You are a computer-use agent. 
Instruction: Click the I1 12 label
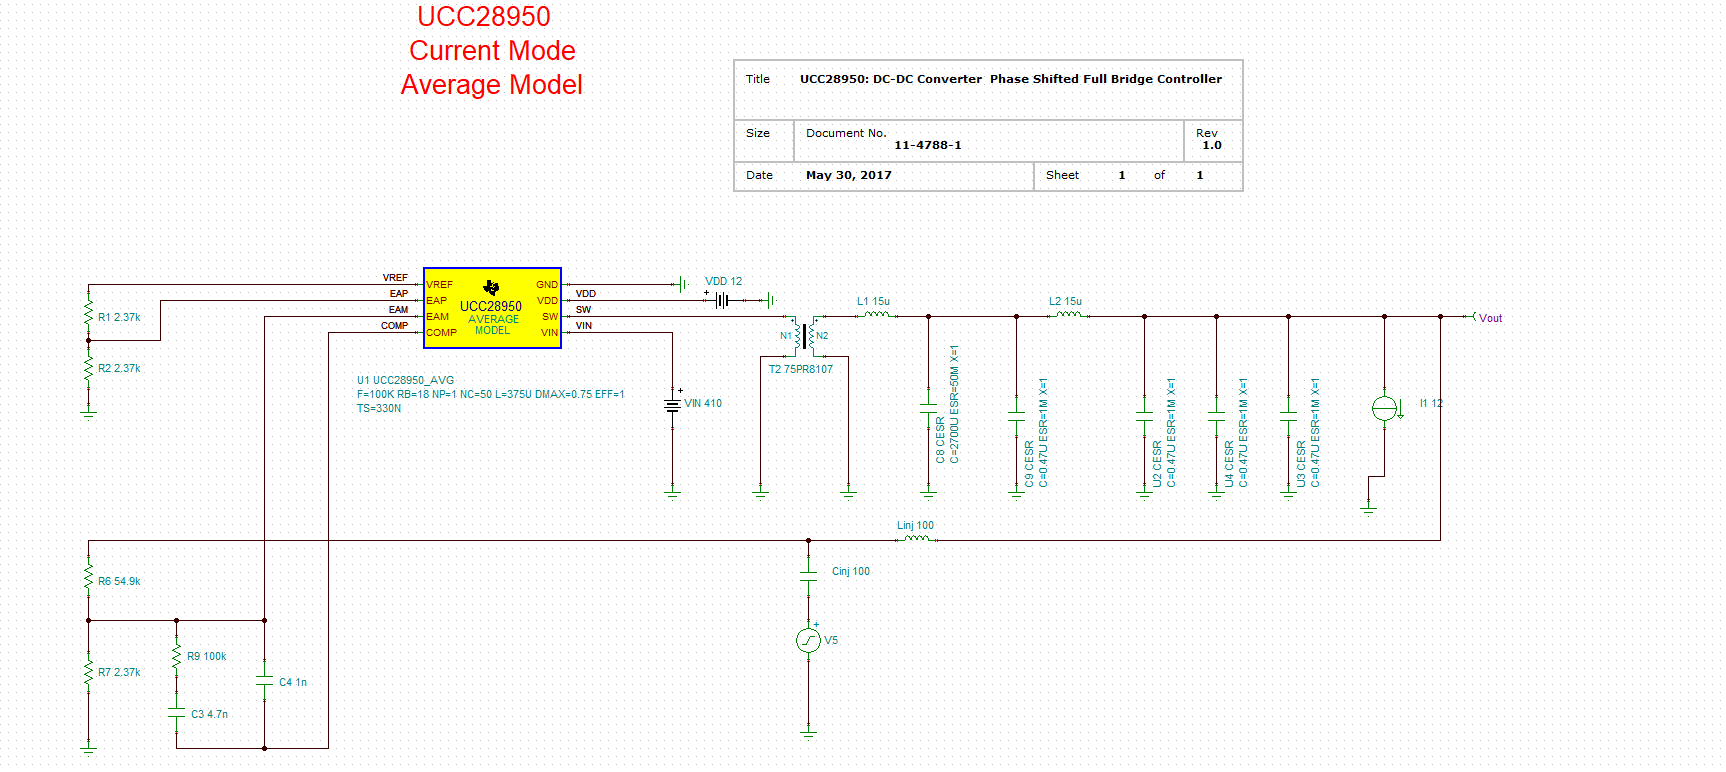pyautogui.click(x=1431, y=403)
